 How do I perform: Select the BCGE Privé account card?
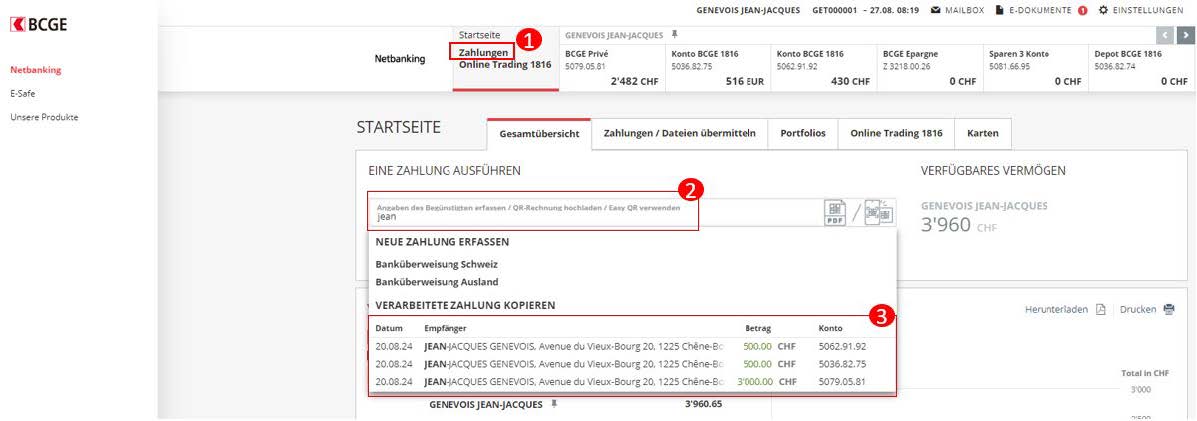click(612, 68)
